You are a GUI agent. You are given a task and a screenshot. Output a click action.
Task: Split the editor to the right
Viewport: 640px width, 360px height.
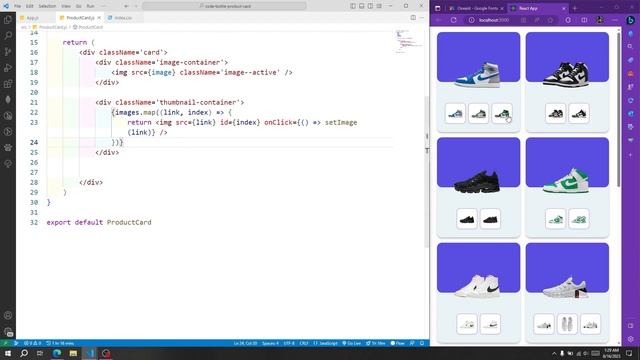(x=413, y=18)
